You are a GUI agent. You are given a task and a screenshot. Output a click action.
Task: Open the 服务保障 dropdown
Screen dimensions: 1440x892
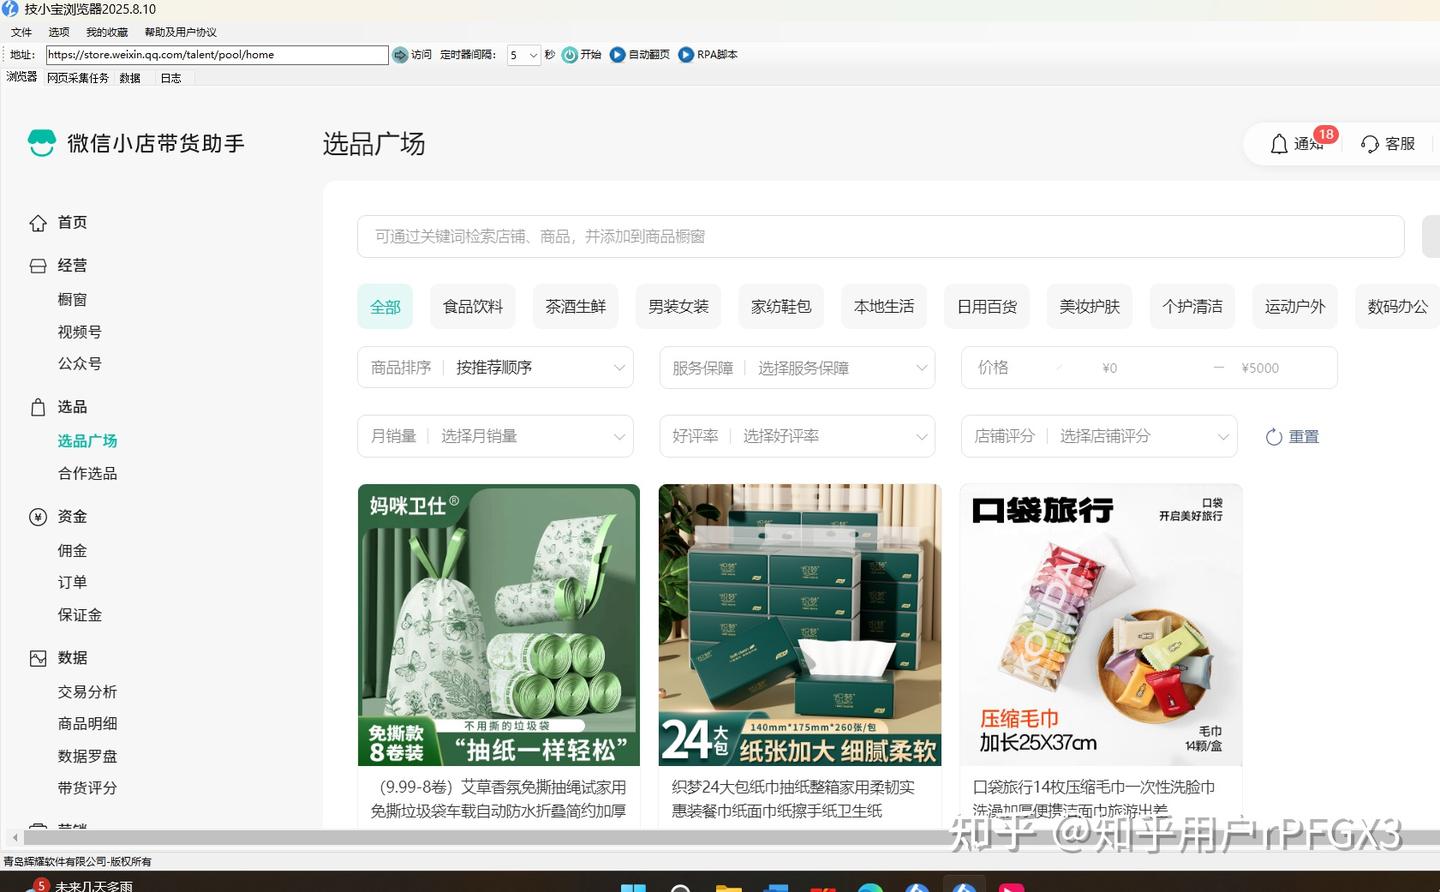tap(797, 368)
